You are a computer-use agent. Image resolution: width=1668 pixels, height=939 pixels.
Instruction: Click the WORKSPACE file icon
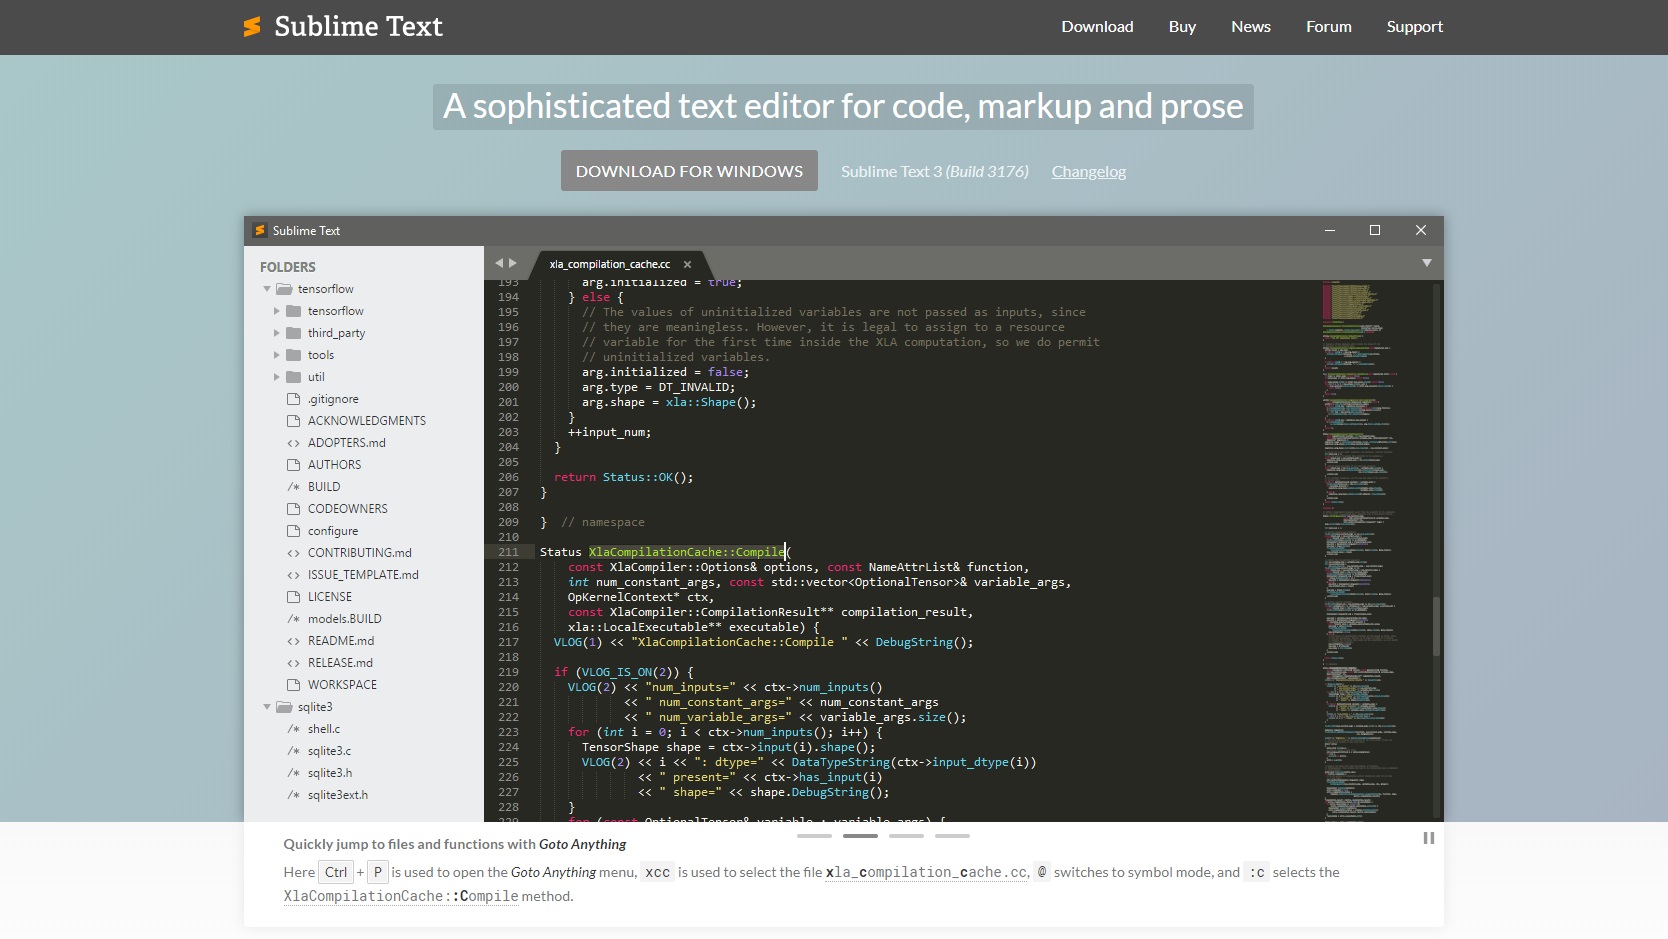(x=294, y=685)
